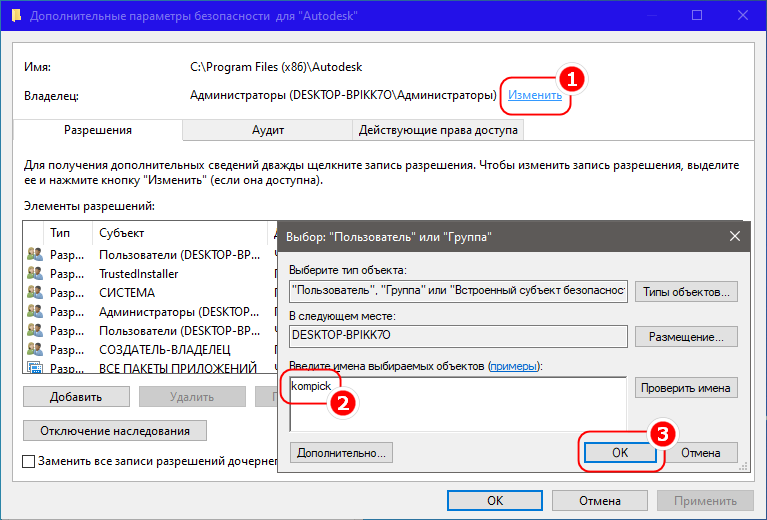
Task: Click the Добавить button
Action: click(x=76, y=397)
